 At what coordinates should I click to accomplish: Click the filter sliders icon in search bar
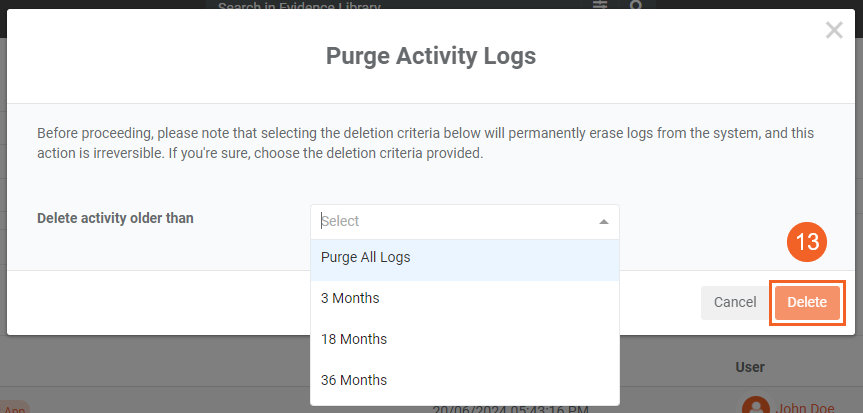(600, 6)
